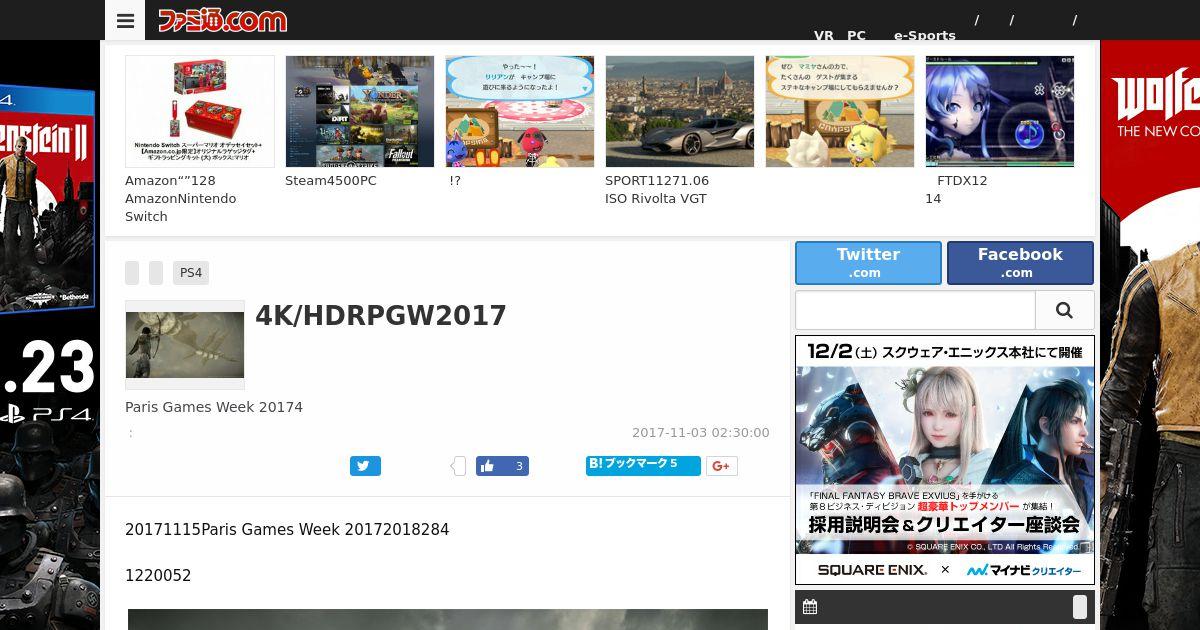The width and height of the screenshot is (1200, 630).
Task: Open the hamburger menu in the header
Action: click(125, 20)
